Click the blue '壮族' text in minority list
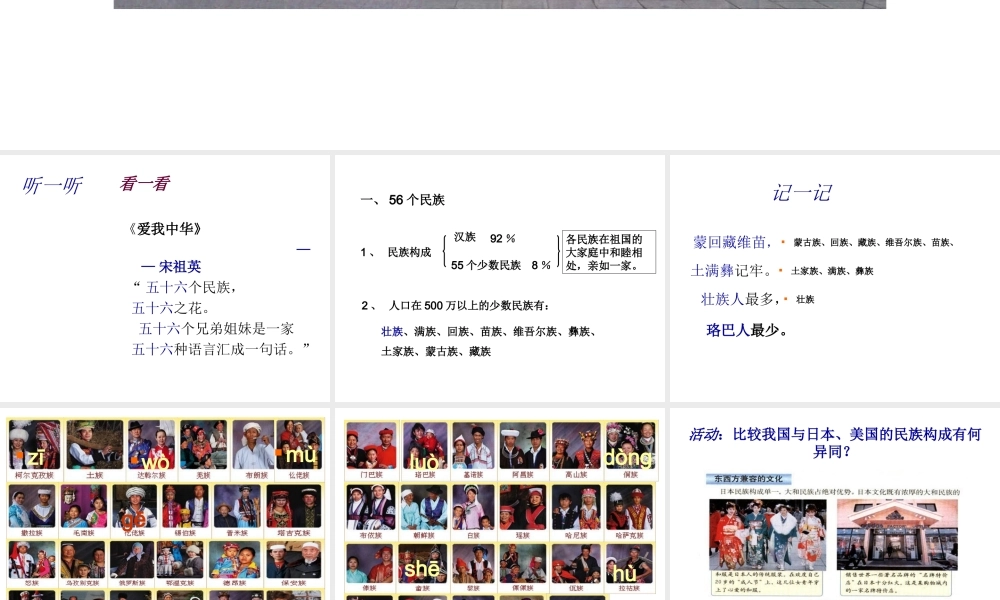 [x=392, y=331]
